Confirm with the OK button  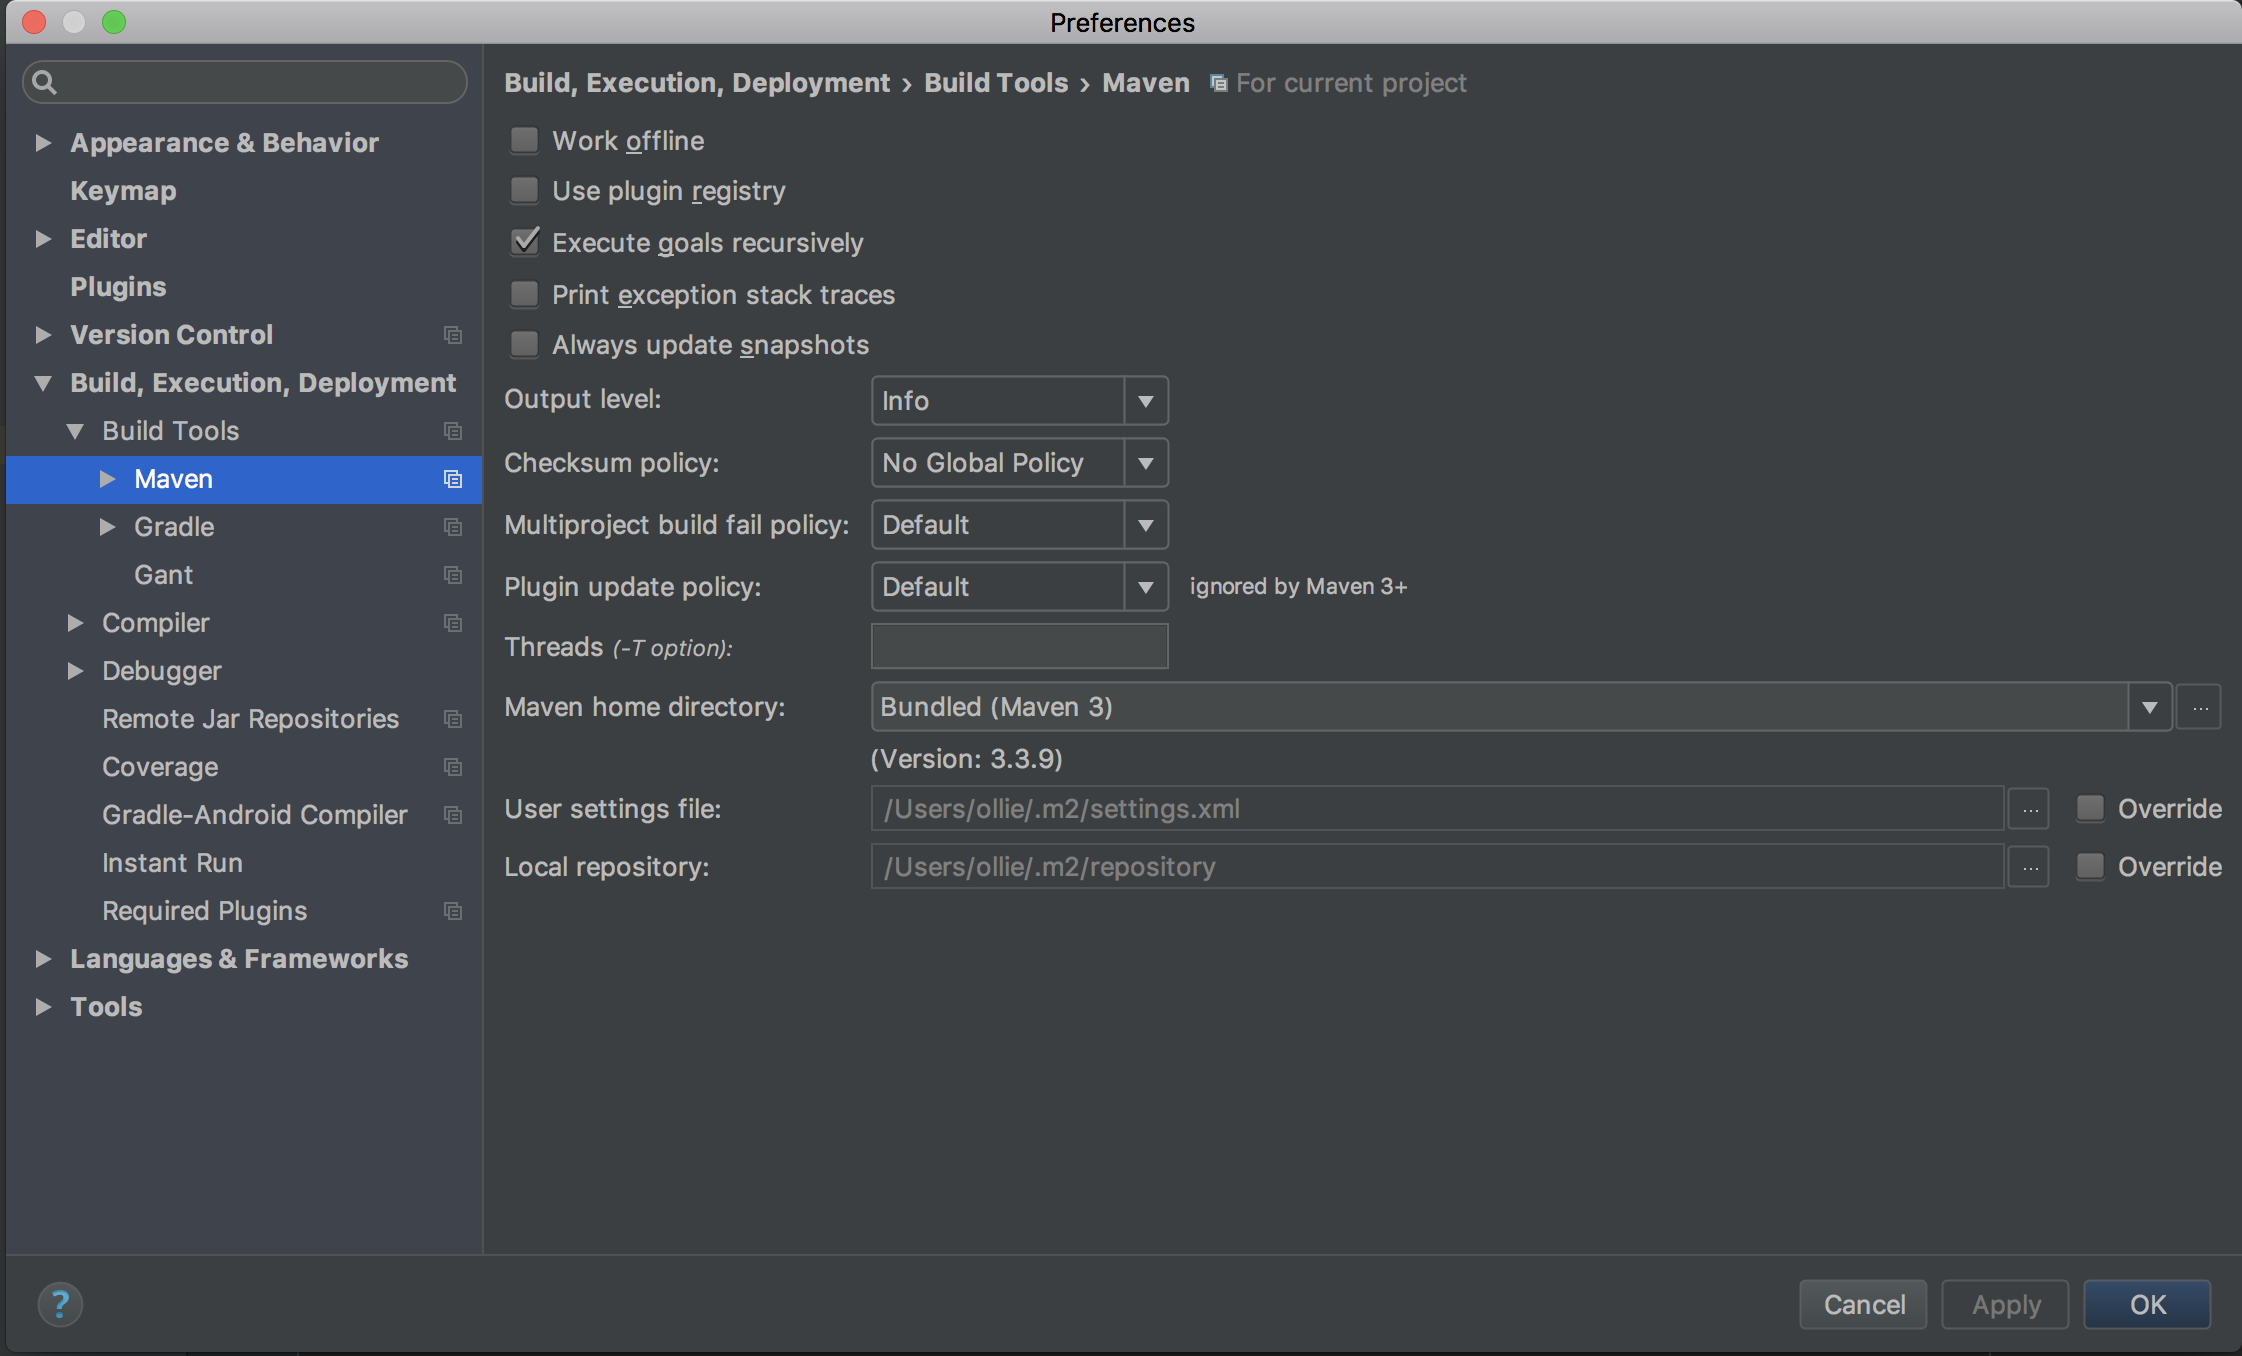(x=2146, y=1304)
